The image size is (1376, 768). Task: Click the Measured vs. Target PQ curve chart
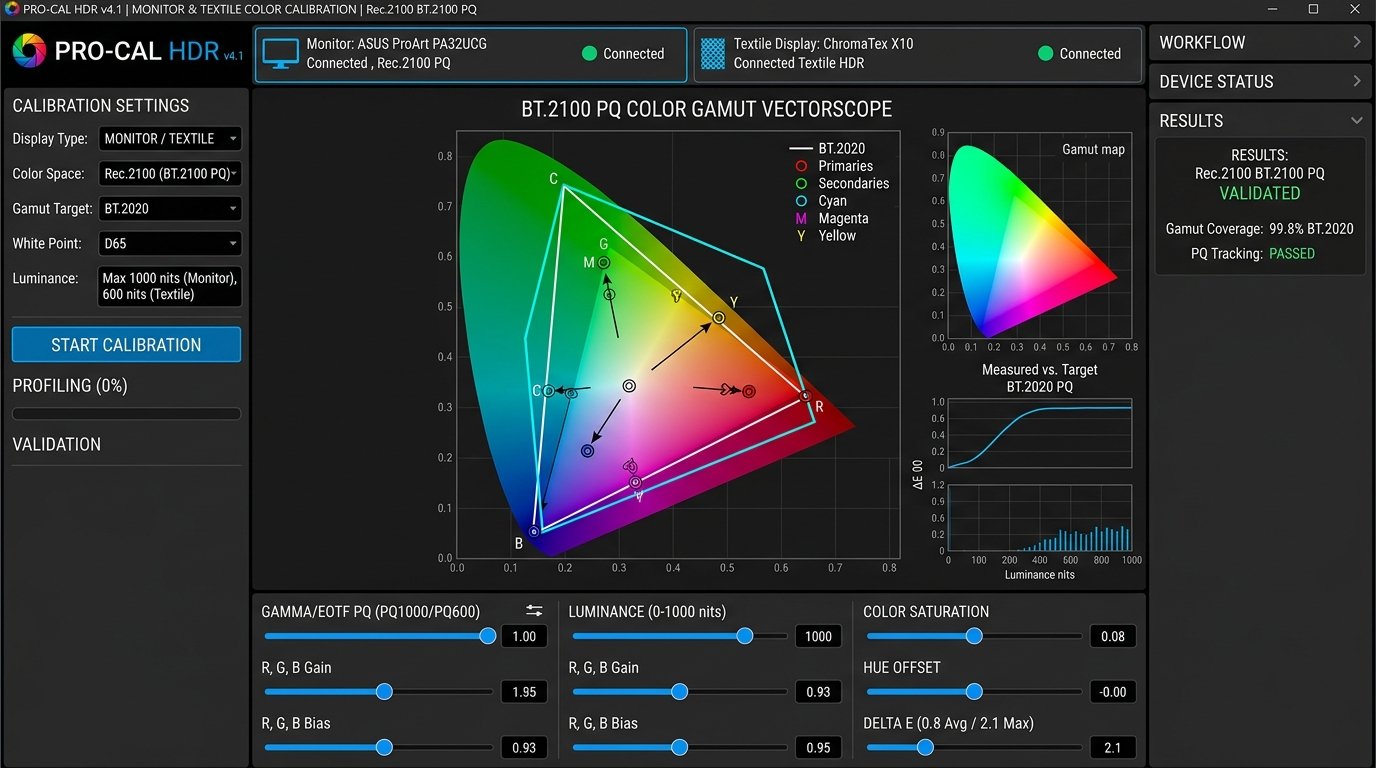coord(1039,433)
